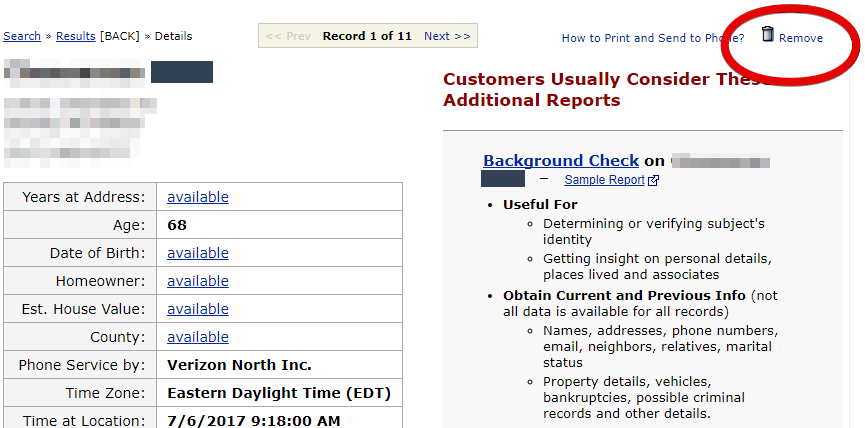
Task: Open the Background Check report link
Action: pos(561,160)
